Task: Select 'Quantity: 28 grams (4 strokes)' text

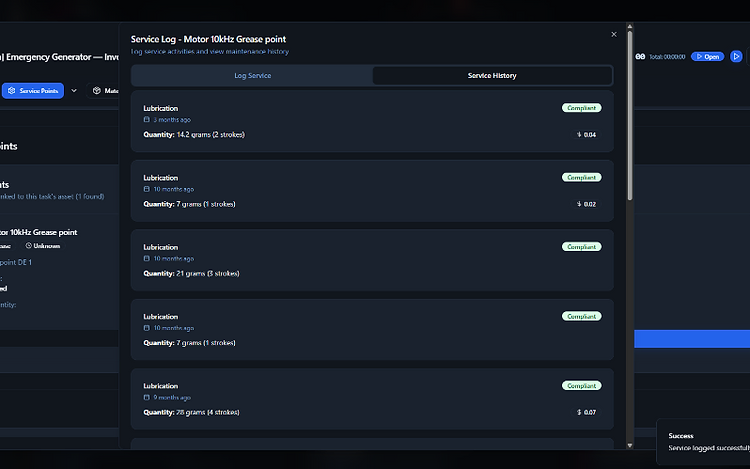Action: tap(191, 412)
